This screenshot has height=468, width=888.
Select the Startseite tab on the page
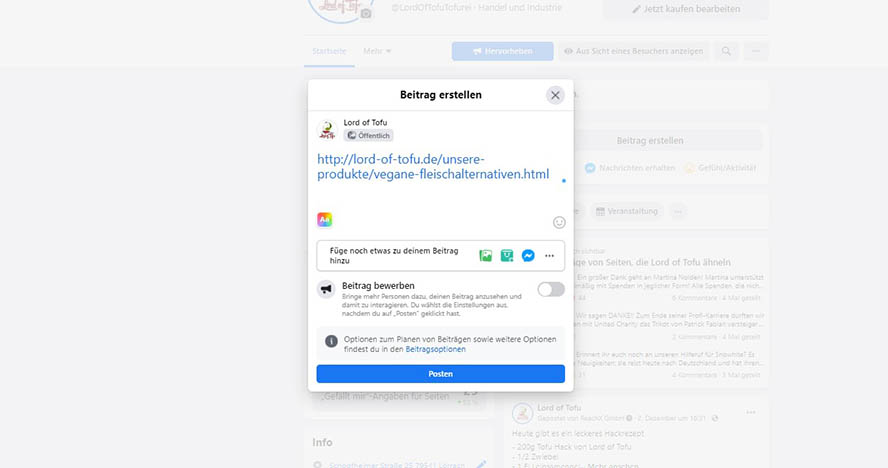(329, 51)
